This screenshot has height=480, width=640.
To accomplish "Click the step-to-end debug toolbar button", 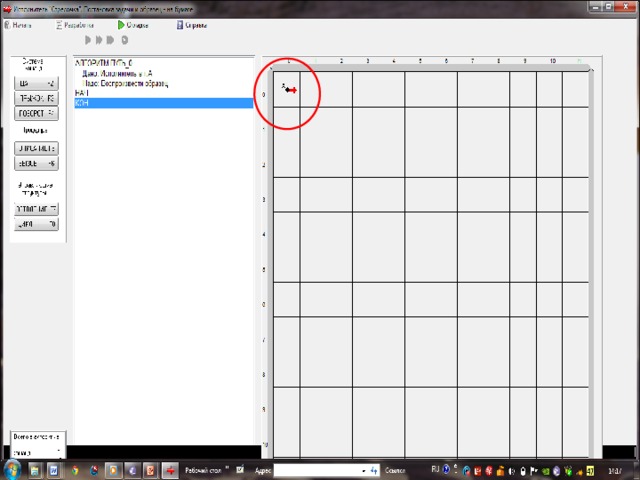I will pos(110,40).
